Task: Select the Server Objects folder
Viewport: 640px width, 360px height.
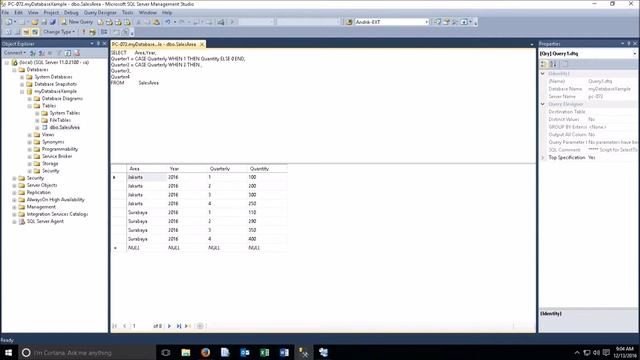Action: [x=42, y=185]
